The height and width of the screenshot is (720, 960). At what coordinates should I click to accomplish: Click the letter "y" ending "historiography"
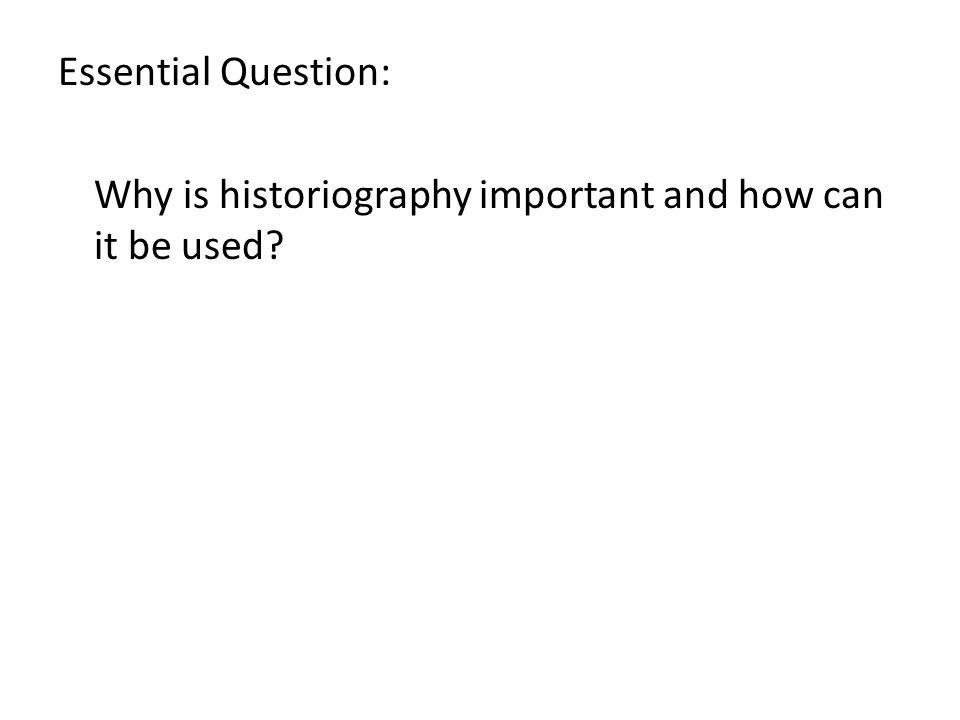[462, 201]
